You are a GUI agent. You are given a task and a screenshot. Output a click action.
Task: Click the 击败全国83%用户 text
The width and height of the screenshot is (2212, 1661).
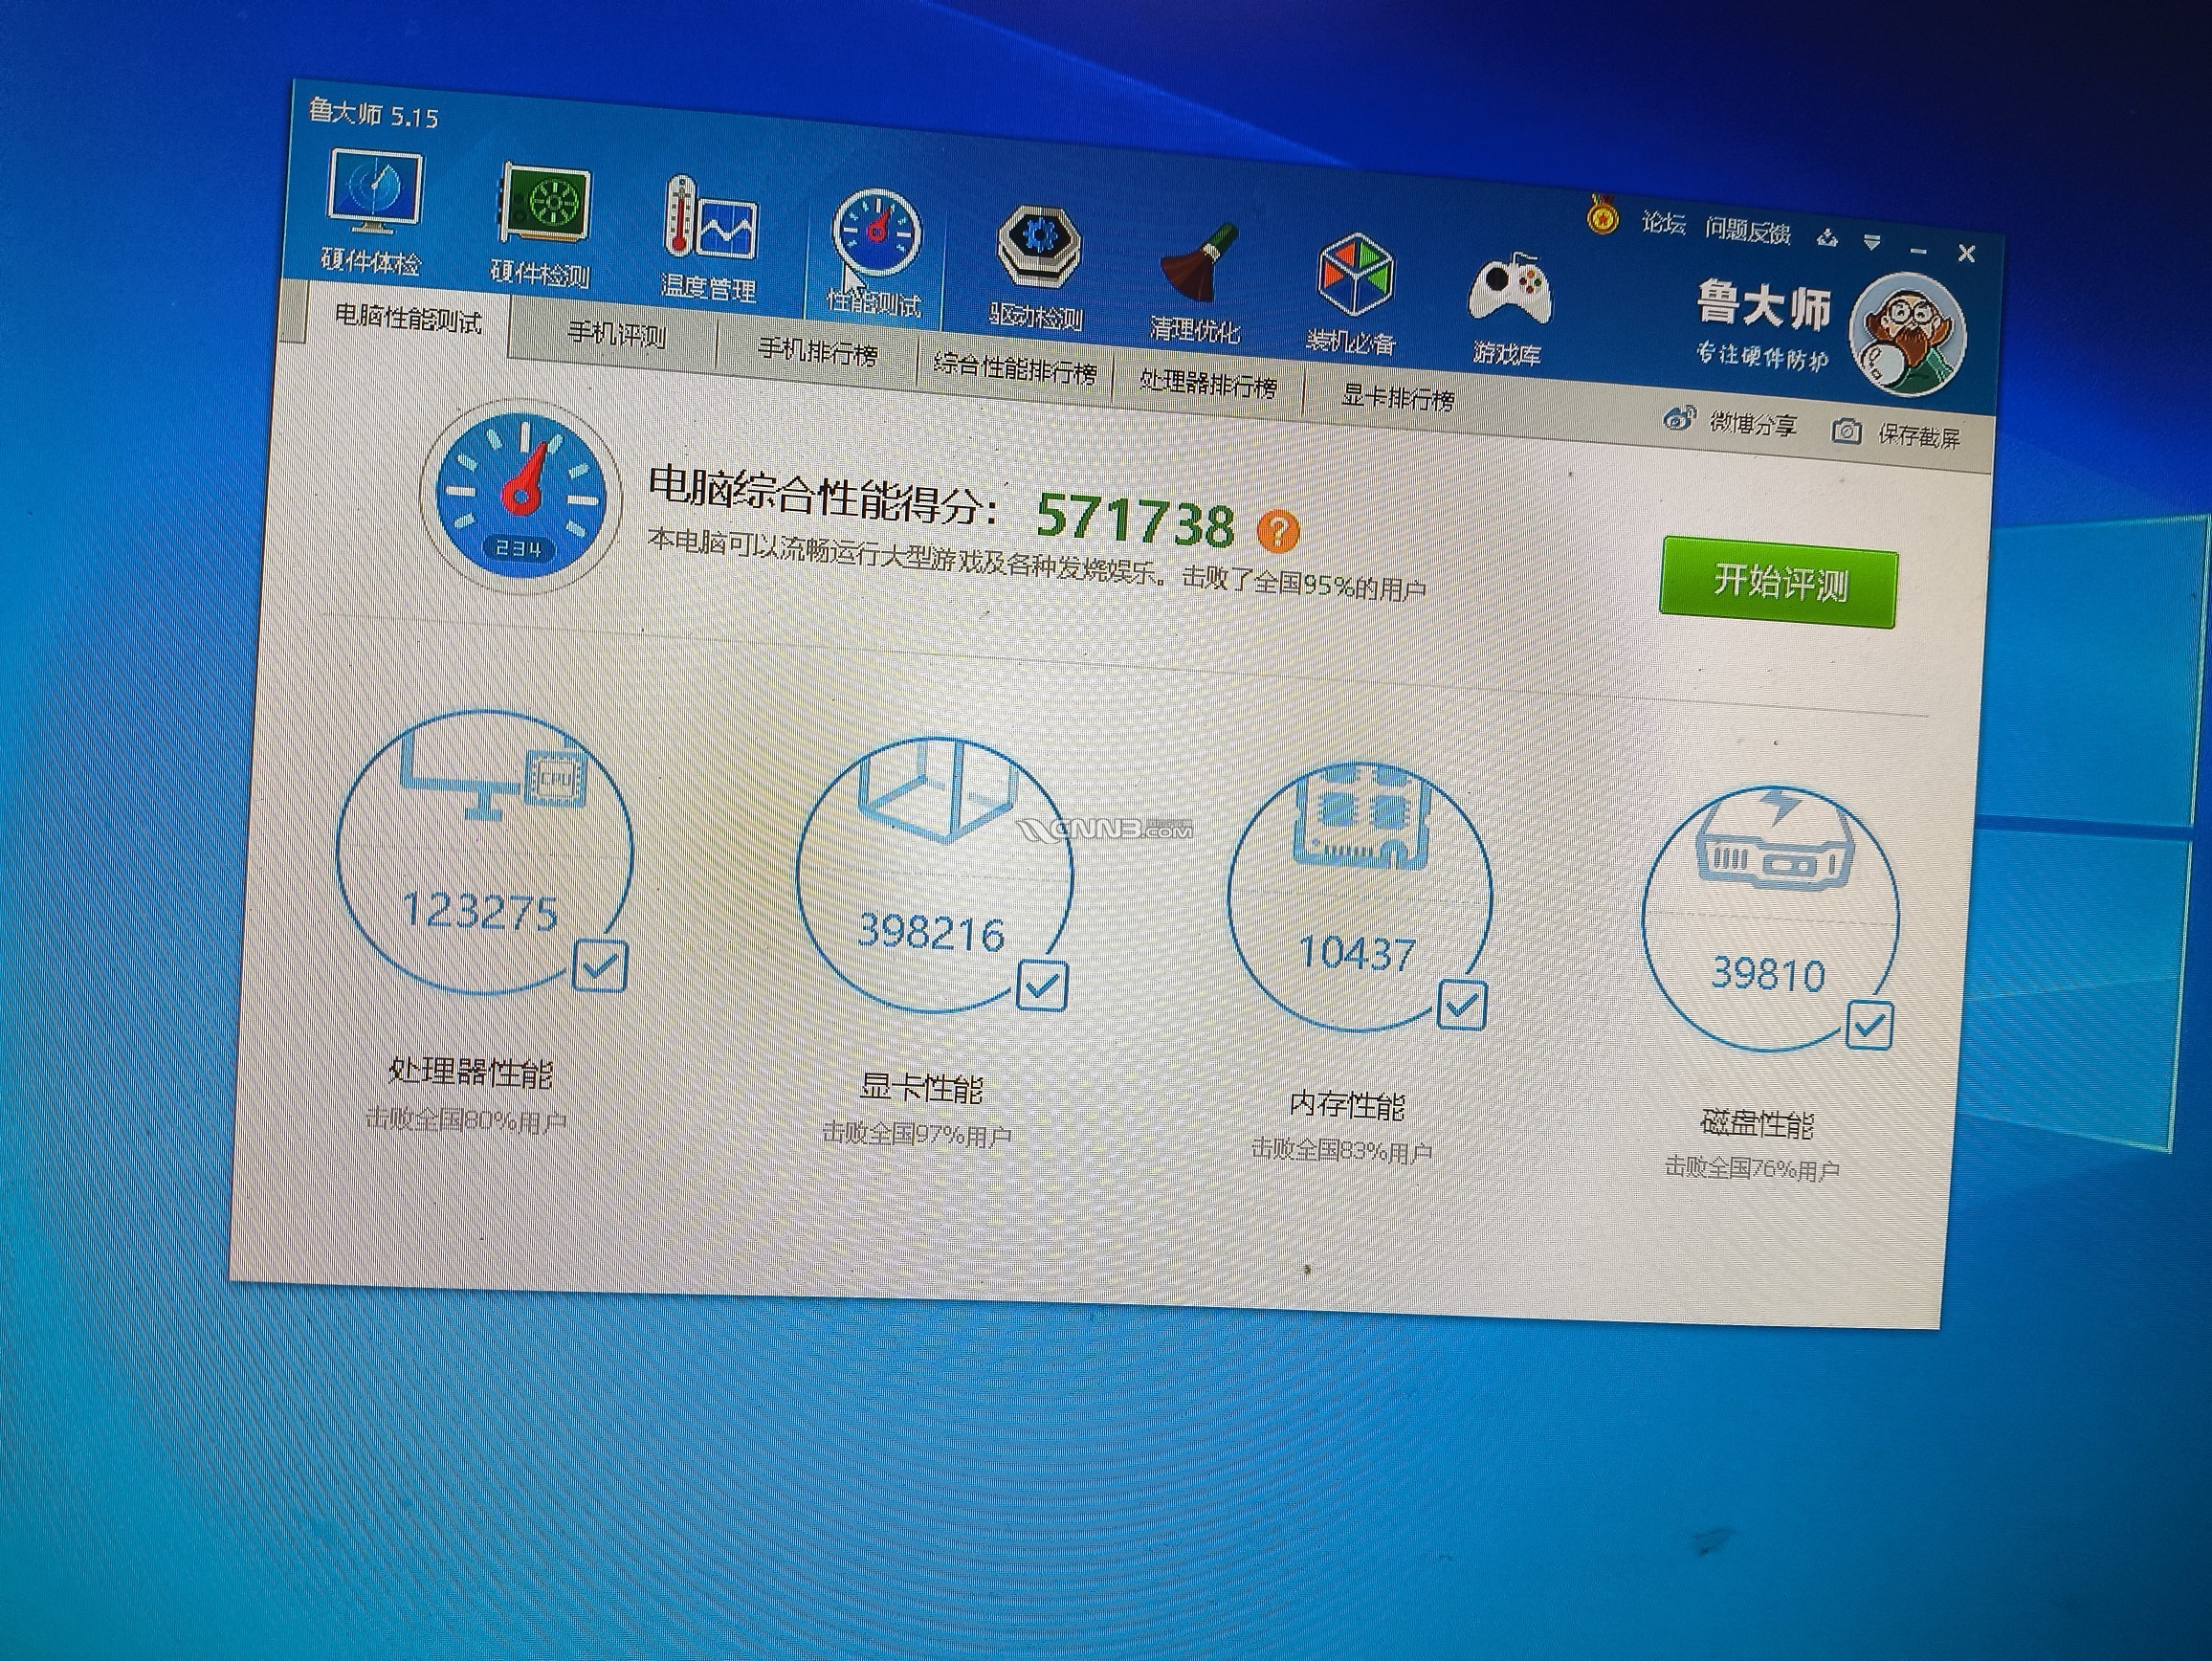(1341, 1151)
